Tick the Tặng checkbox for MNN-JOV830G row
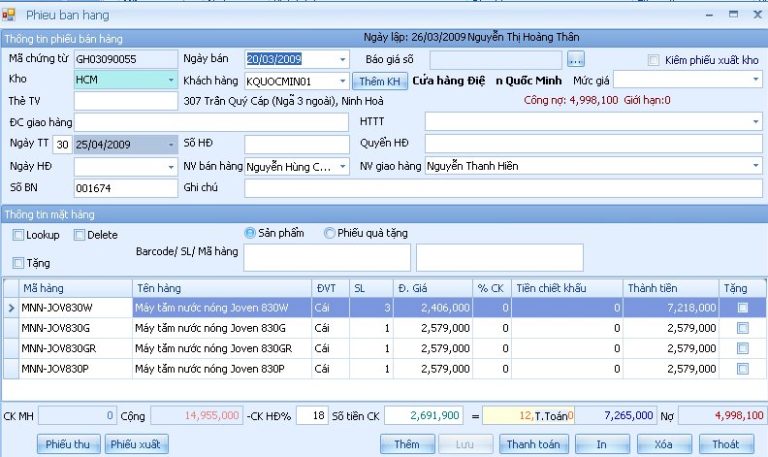 (742, 328)
